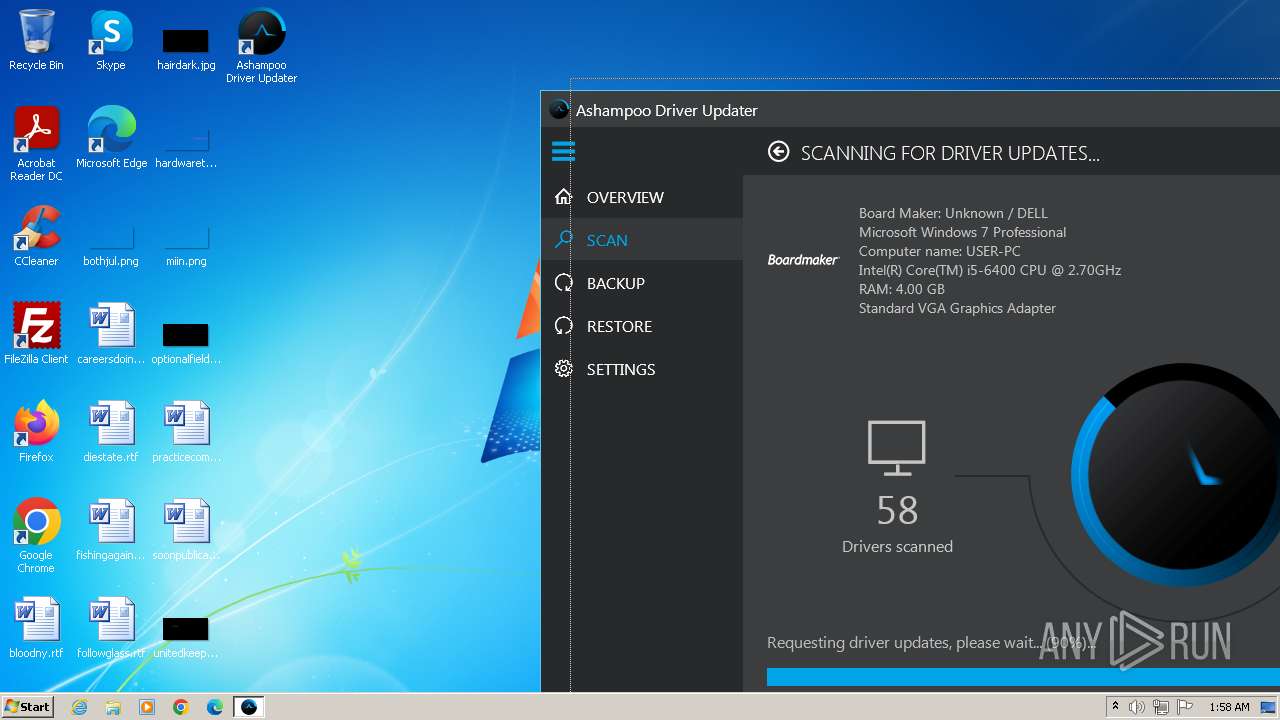The image size is (1280, 720).
Task: Click the Scan magnifier icon
Action: pos(564,240)
